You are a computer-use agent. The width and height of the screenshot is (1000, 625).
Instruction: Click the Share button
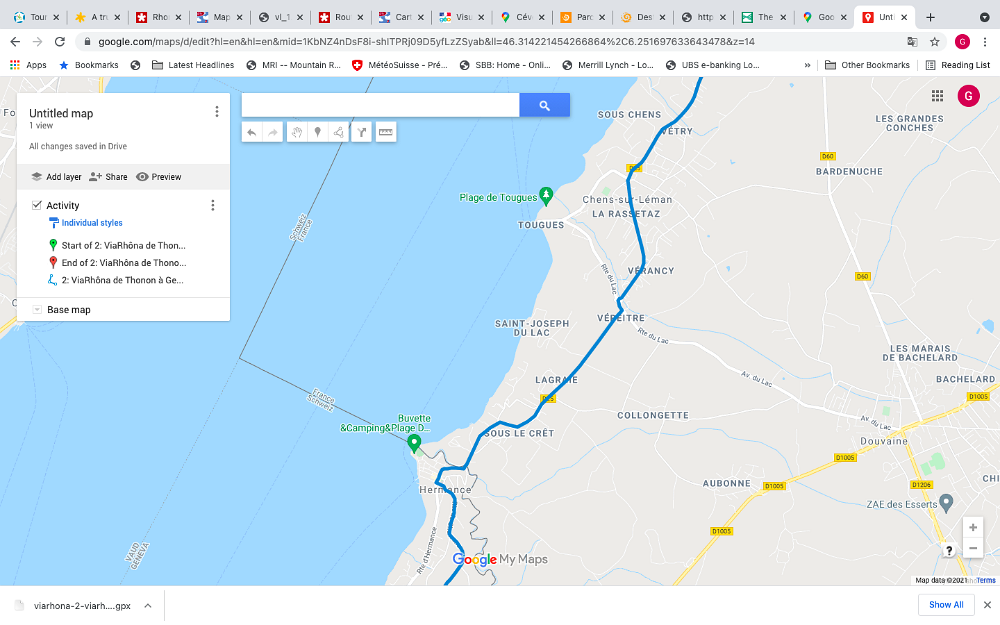(x=108, y=177)
